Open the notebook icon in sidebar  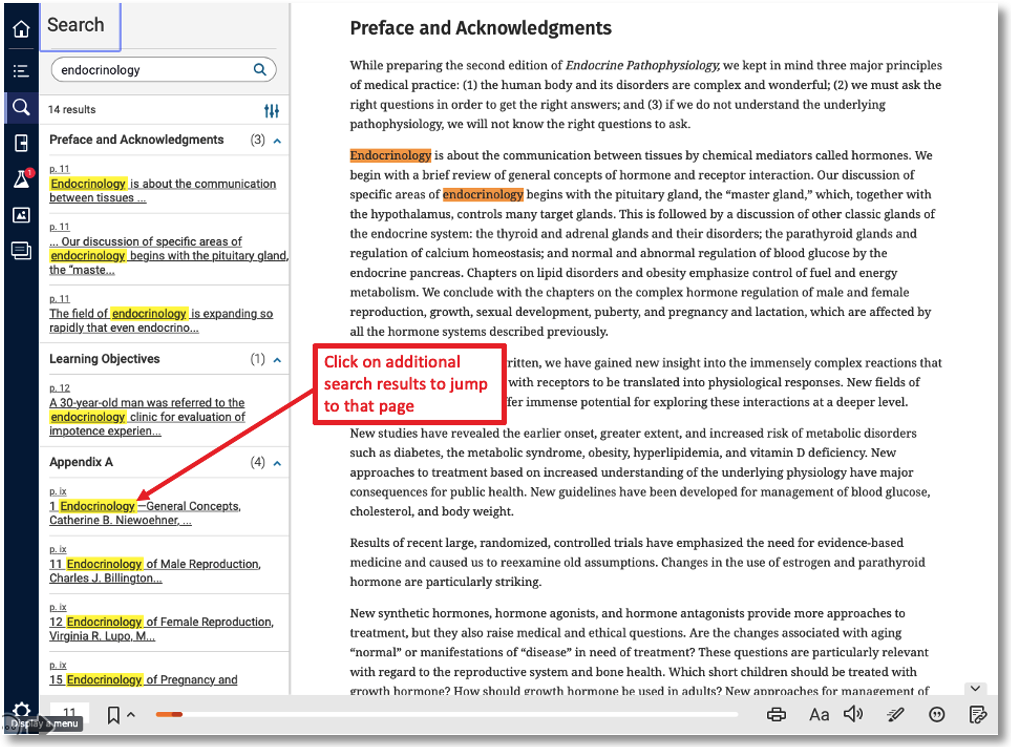point(21,143)
